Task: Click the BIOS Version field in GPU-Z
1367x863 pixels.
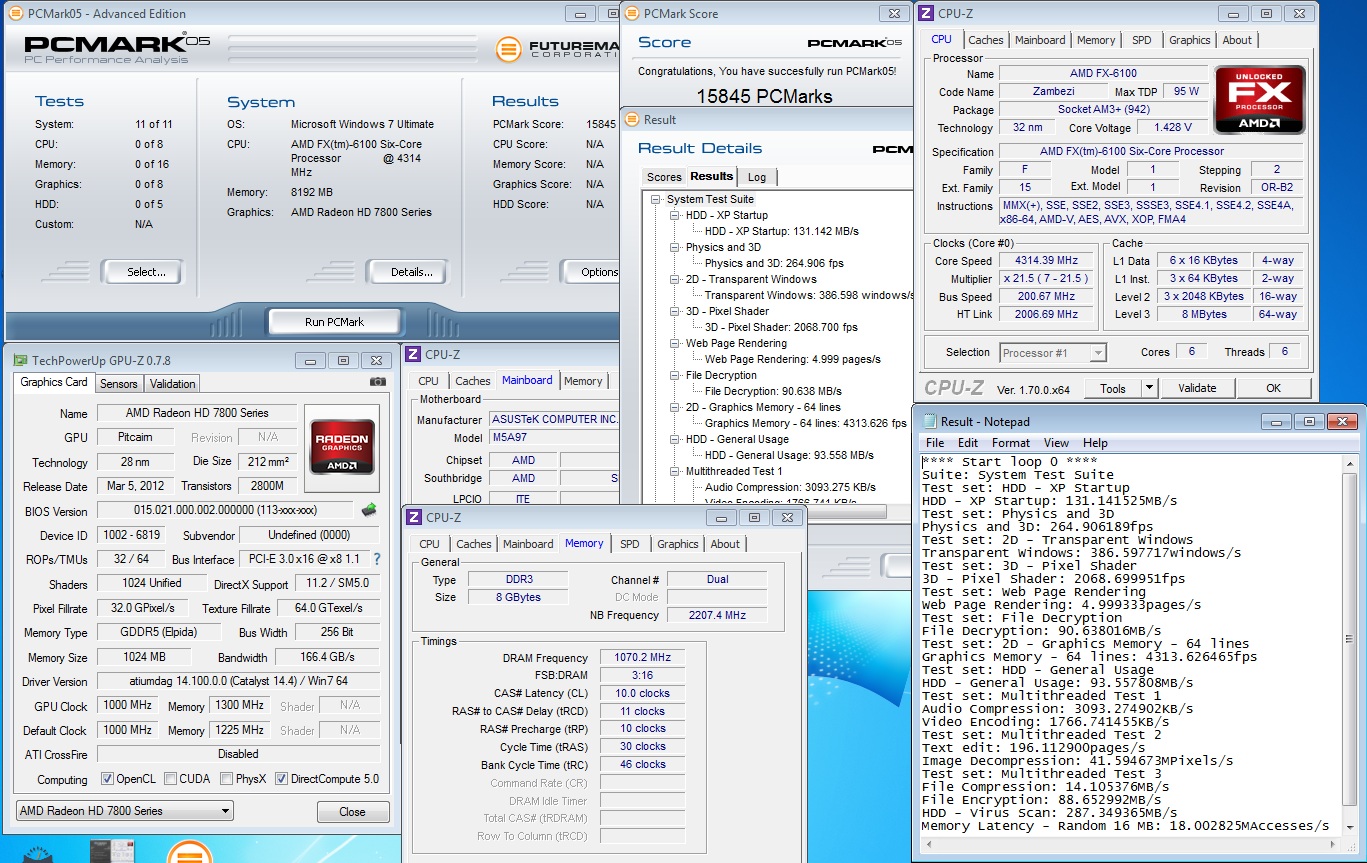Action: pos(225,510)
